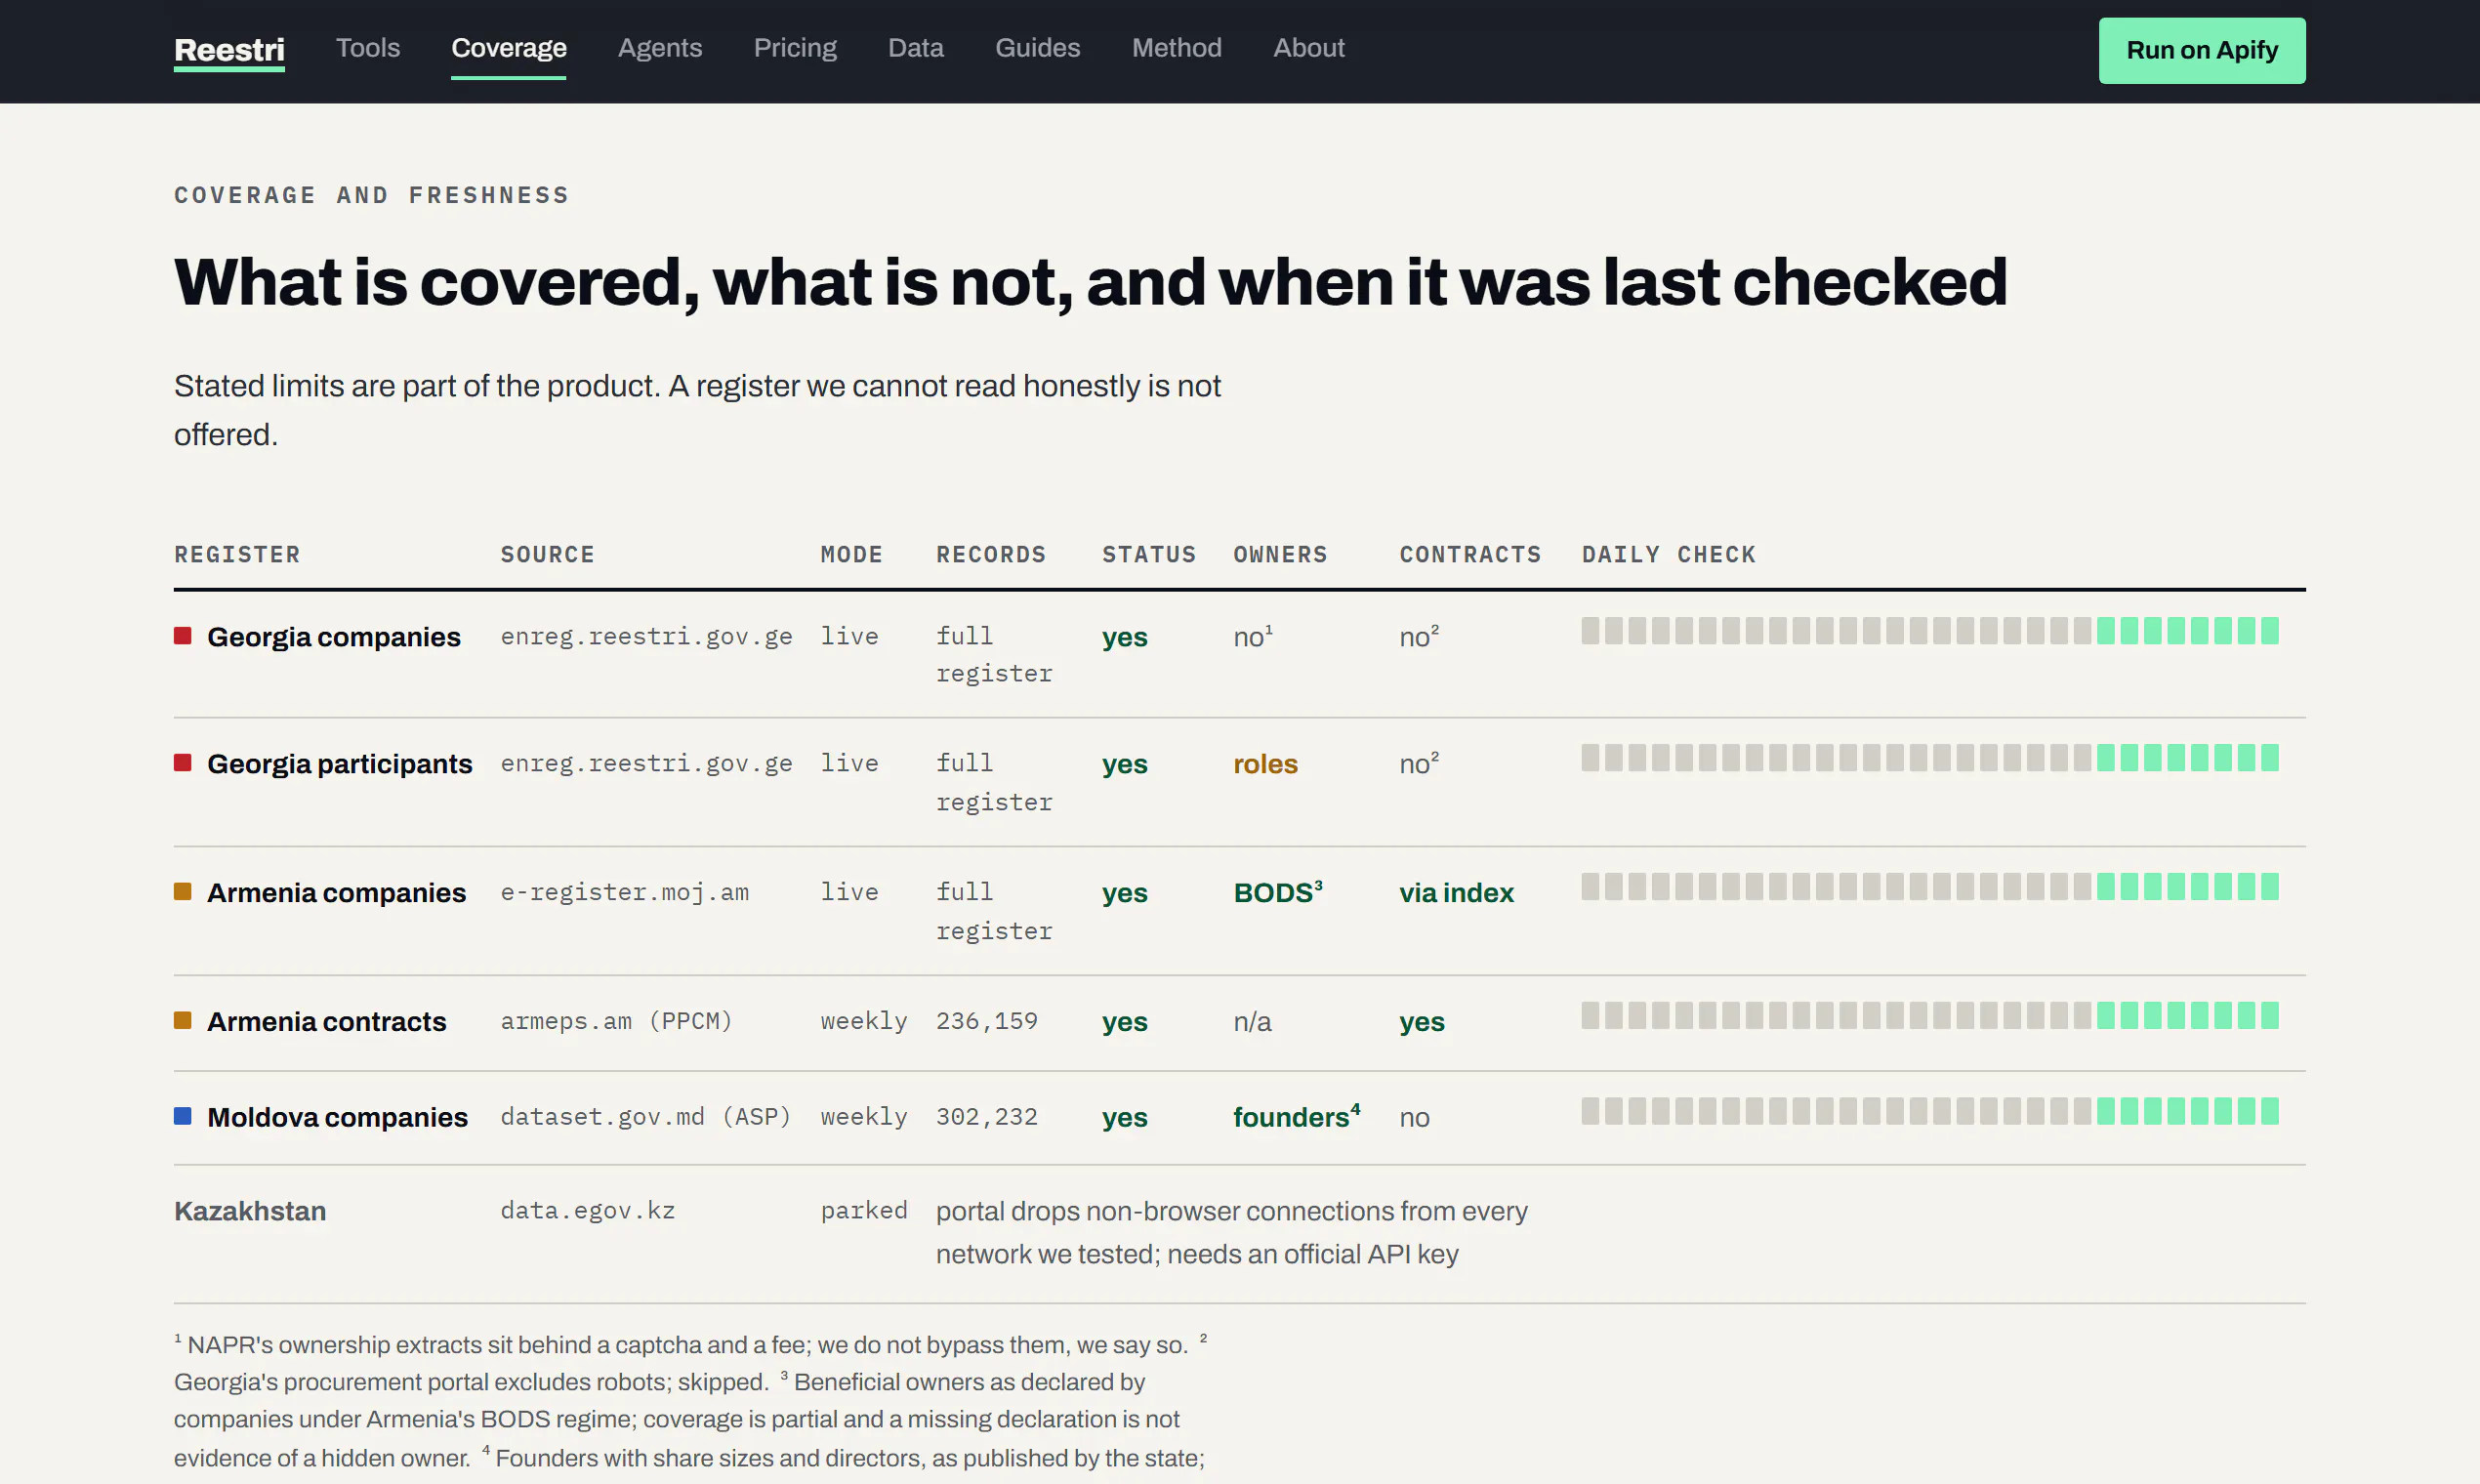Click the enreg.reestri.gov.ge source for Georgia participants
This screenshot has height=1484, width=2480.
(646, 763)
